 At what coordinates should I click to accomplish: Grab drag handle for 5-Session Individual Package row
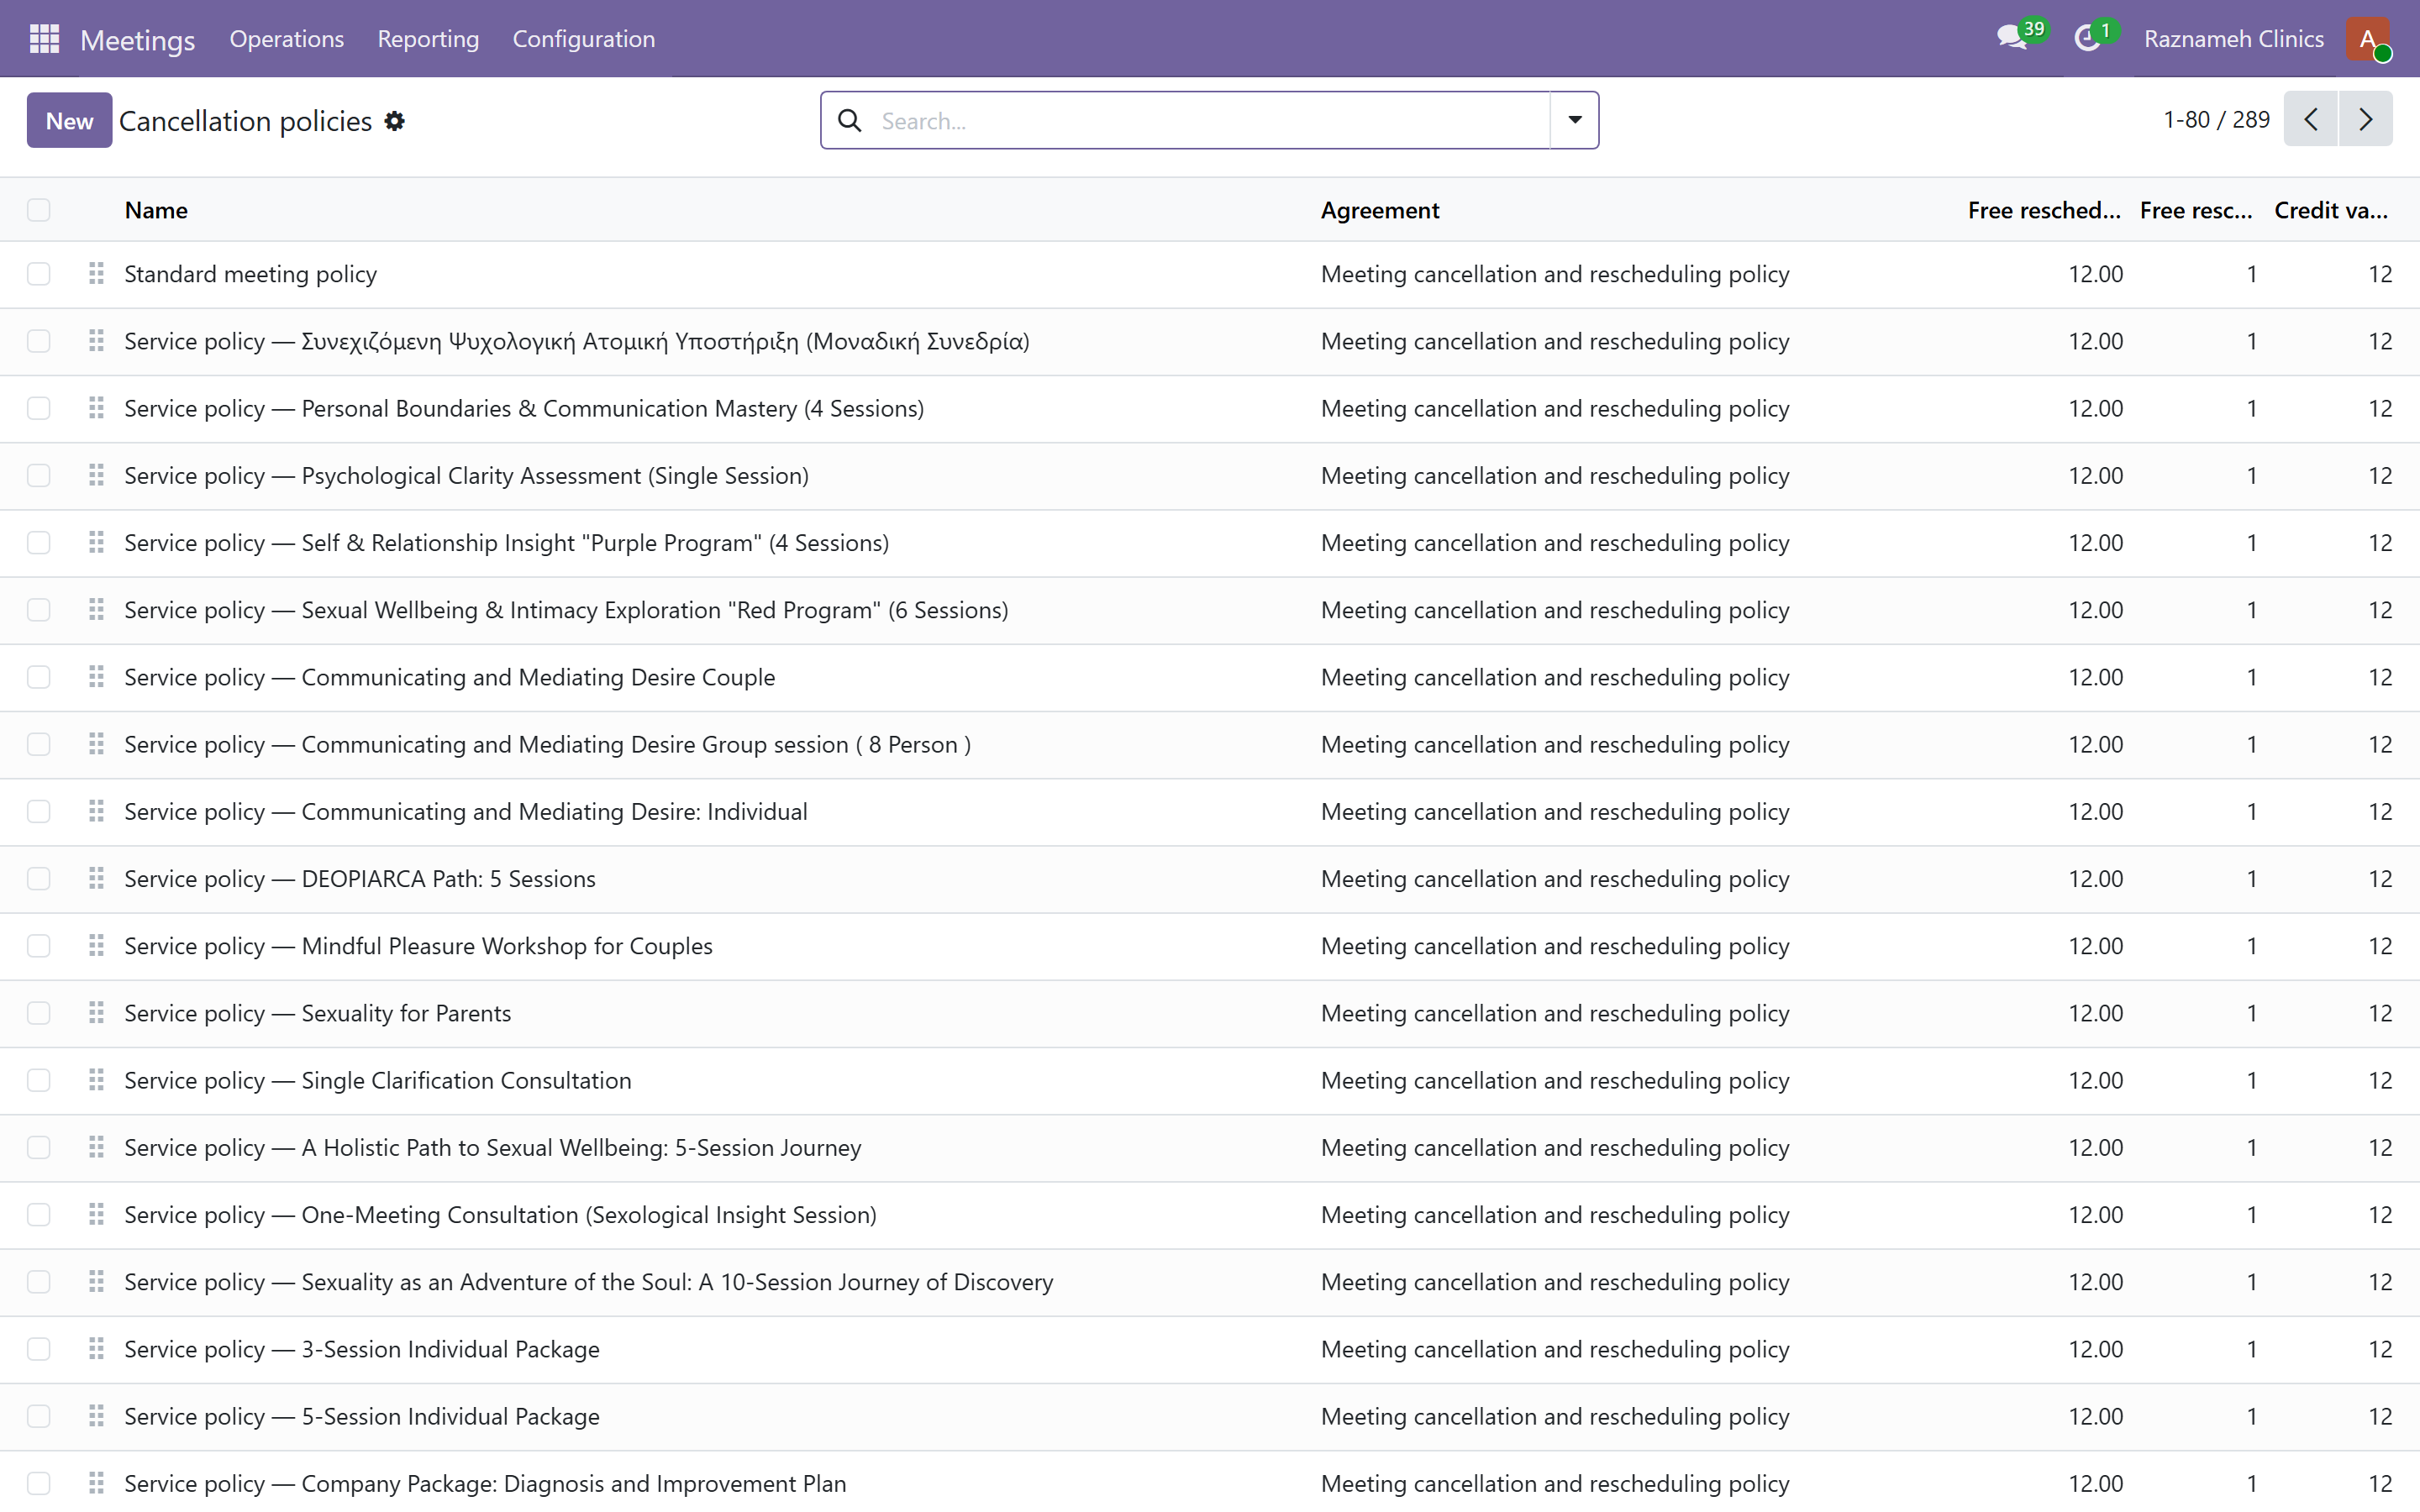coord(96,1415)
